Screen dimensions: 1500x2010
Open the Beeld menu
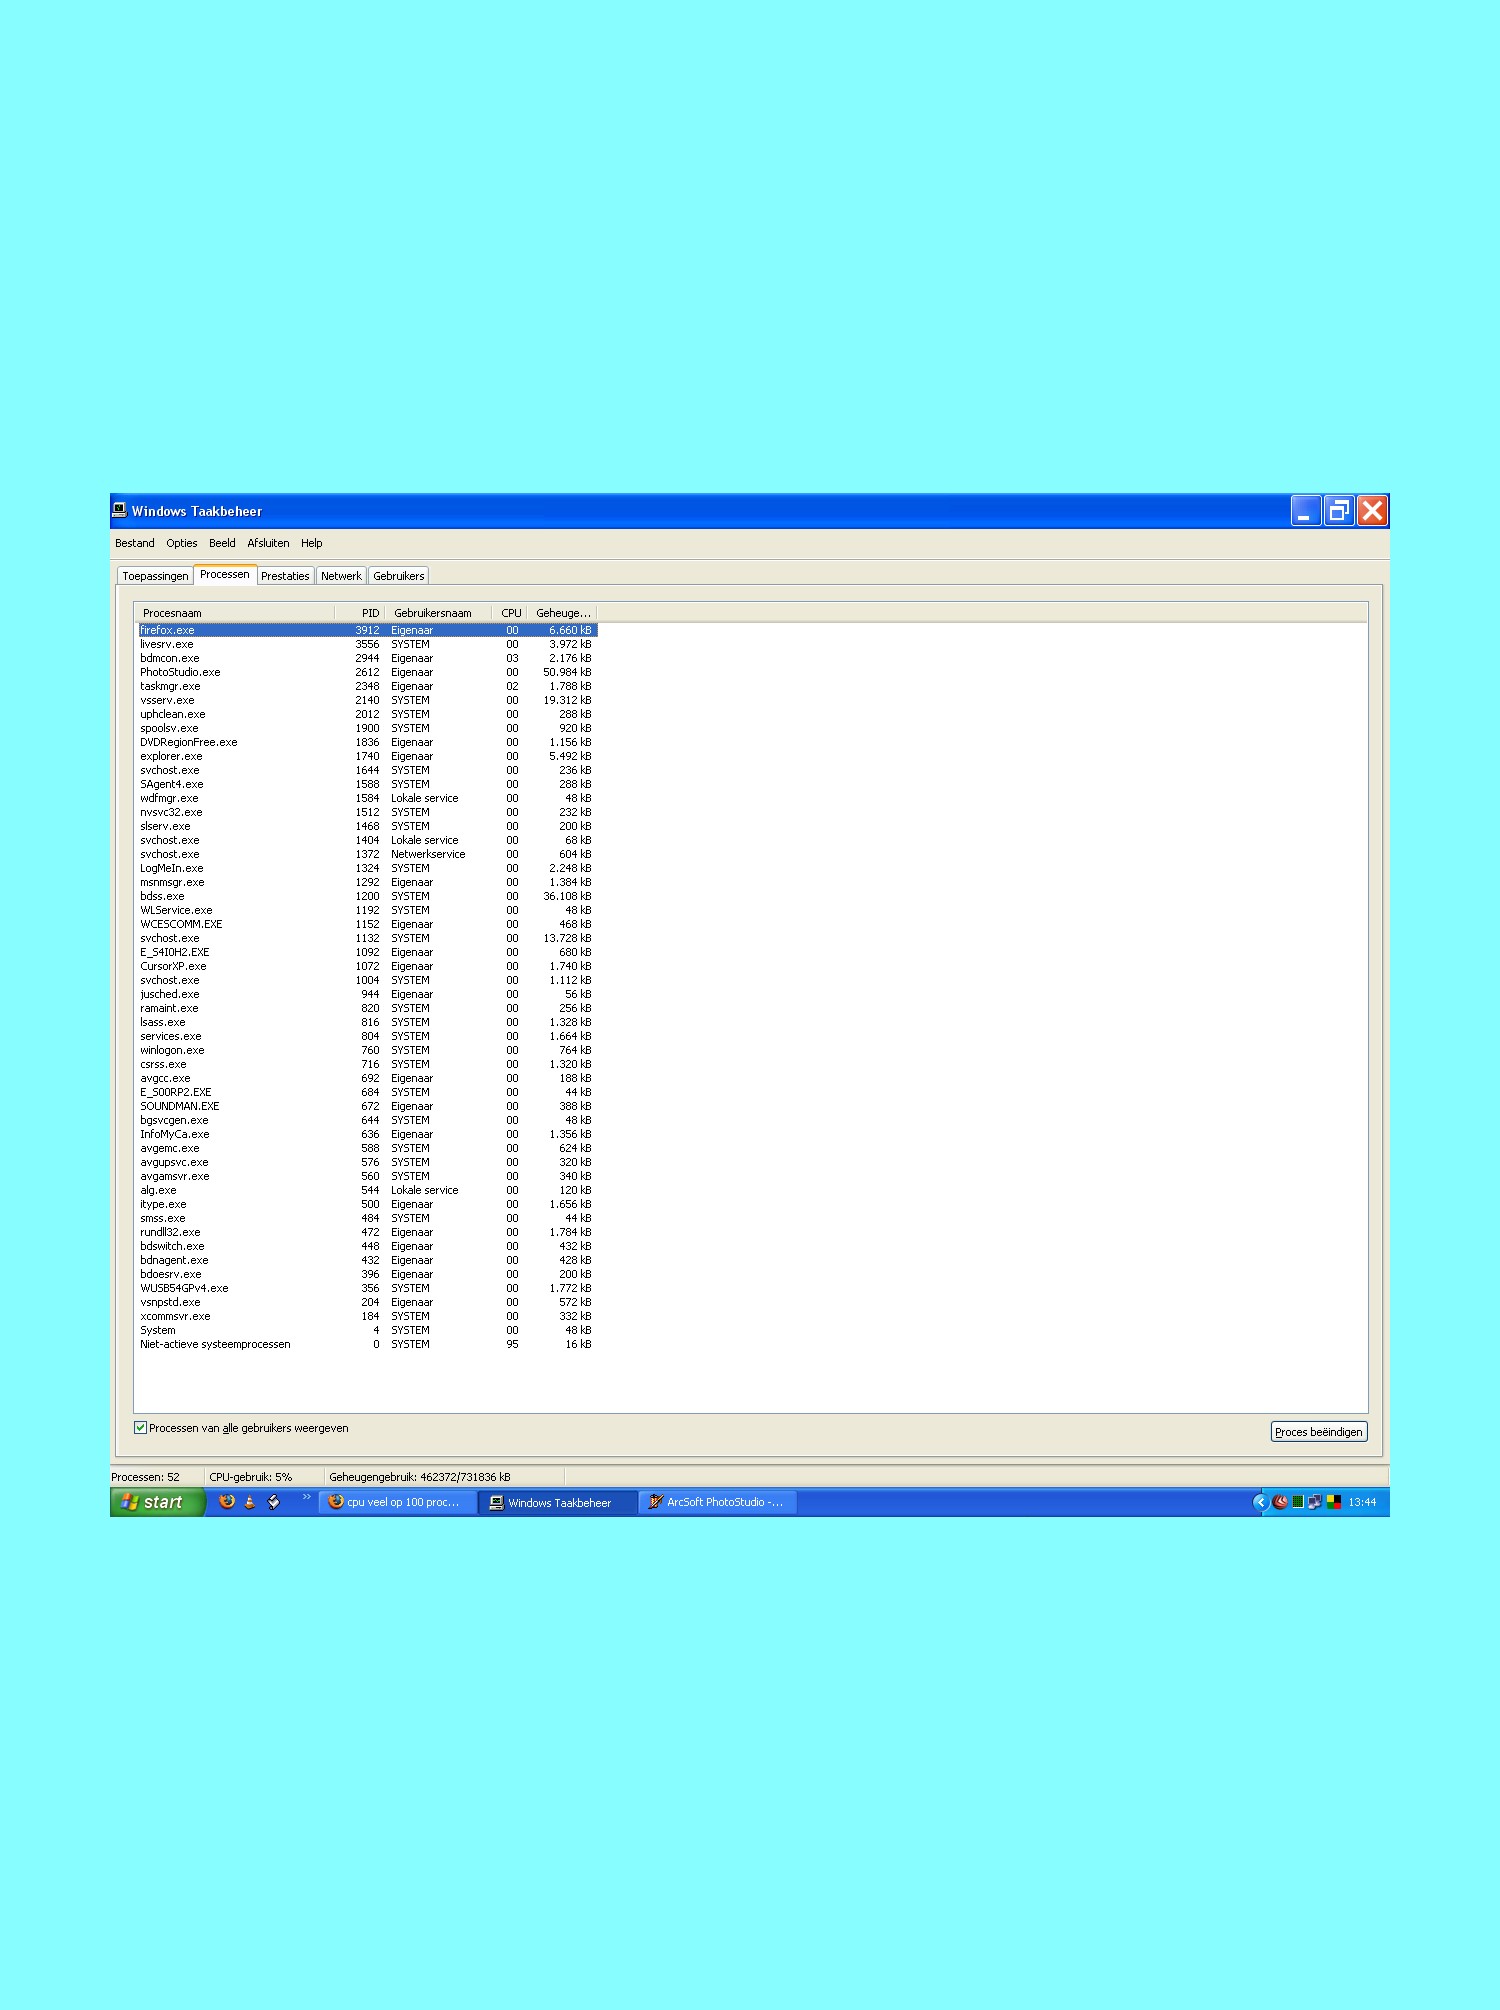[x=222, y=543]
